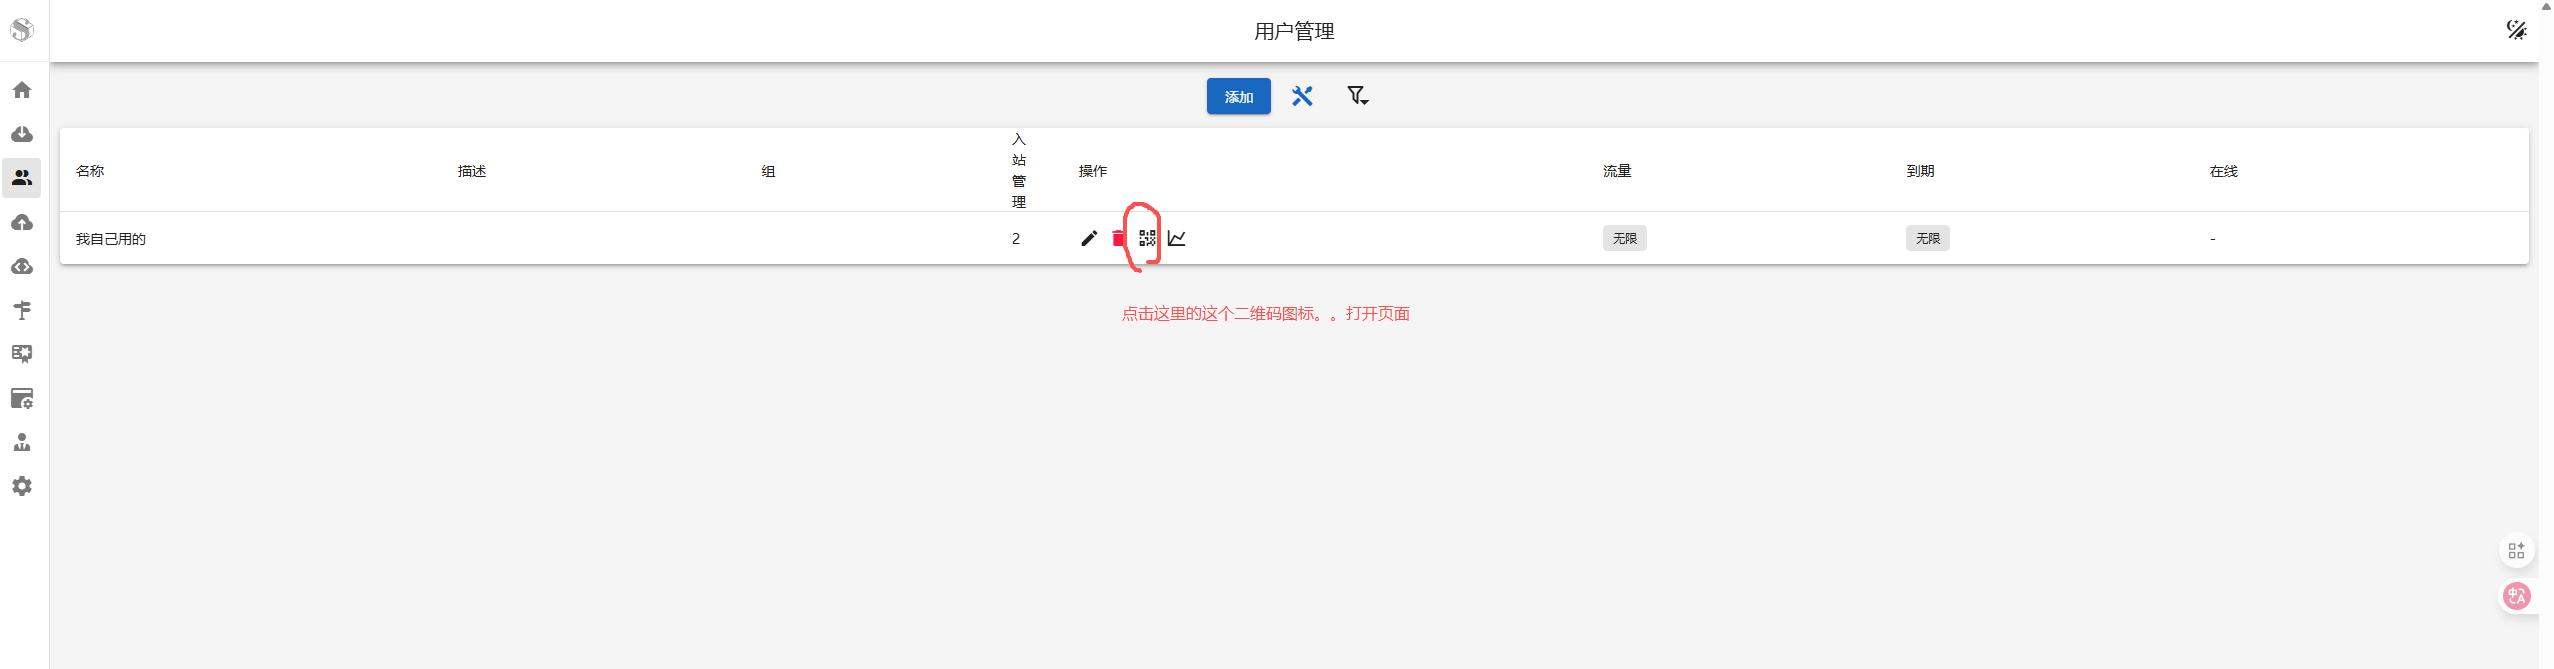This screenshot has width=2554, height=669.
Task: Open the cloud upload sidebar page
Action: (x=22, y=222)
